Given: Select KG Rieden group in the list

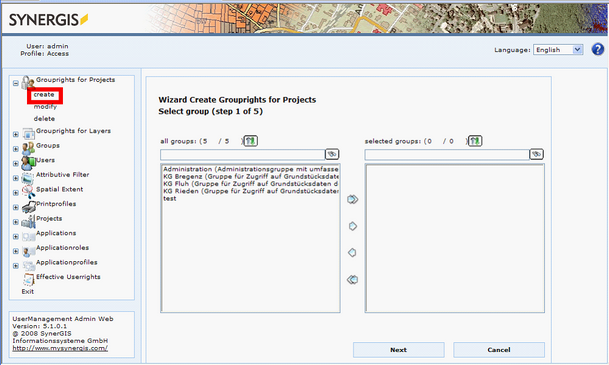Looking at the screenshot, I should (x=251, y=191).
